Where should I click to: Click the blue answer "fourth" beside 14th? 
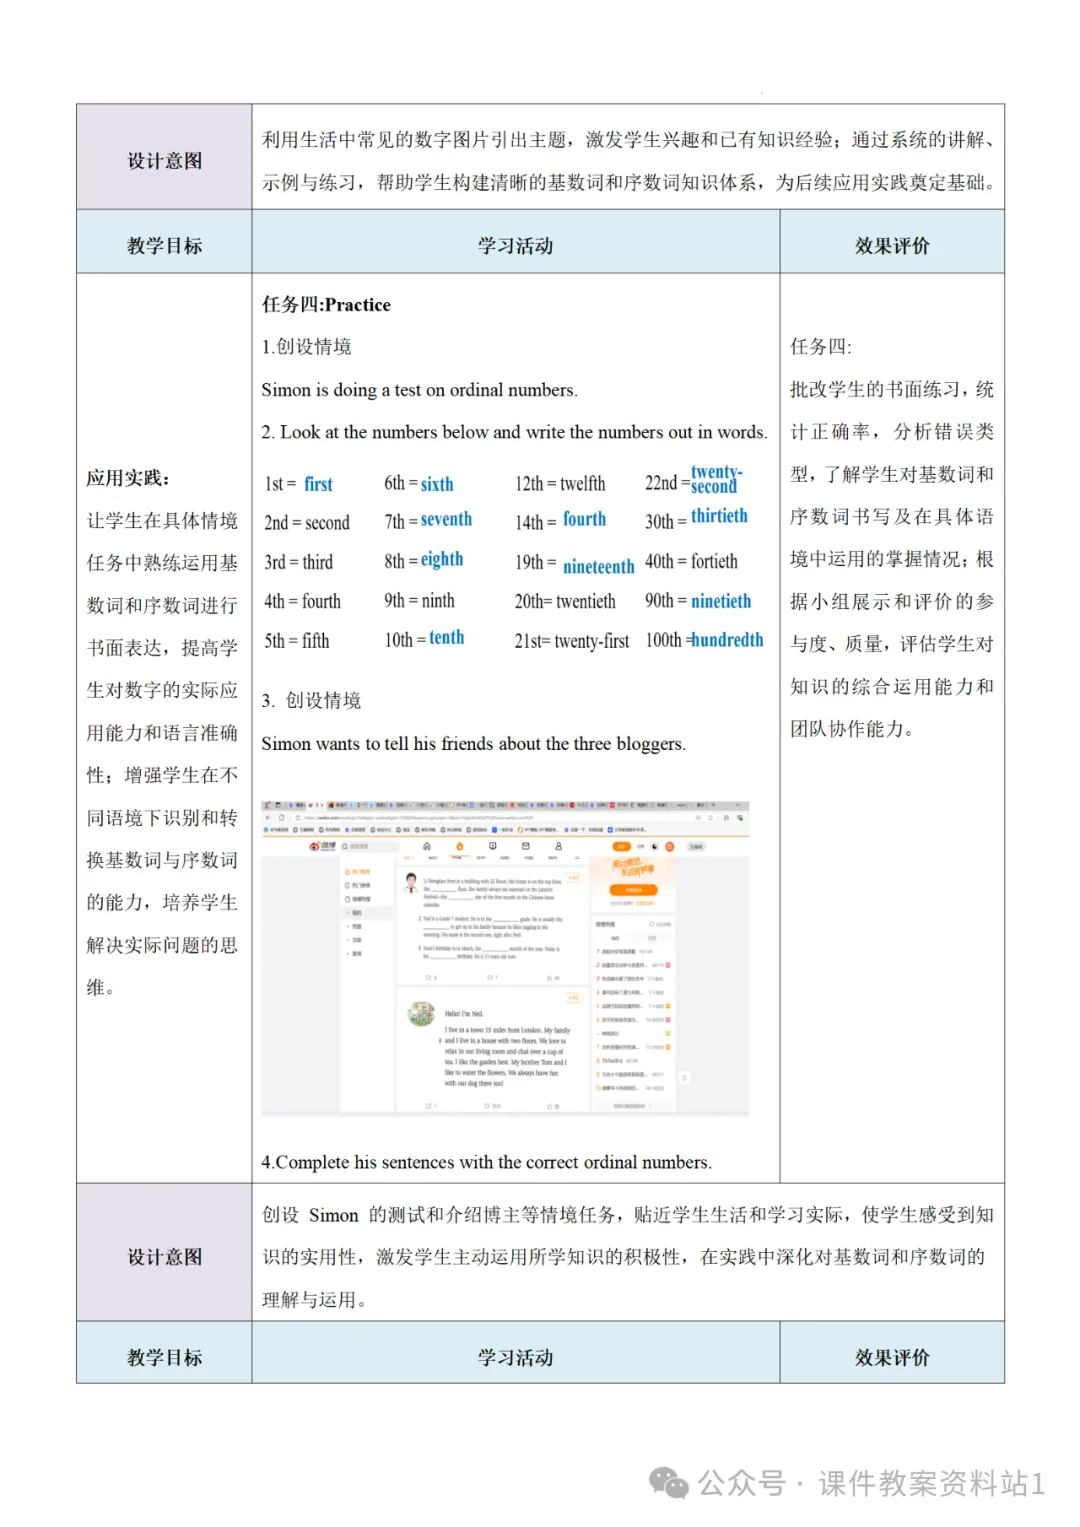(x=584, y=519)
